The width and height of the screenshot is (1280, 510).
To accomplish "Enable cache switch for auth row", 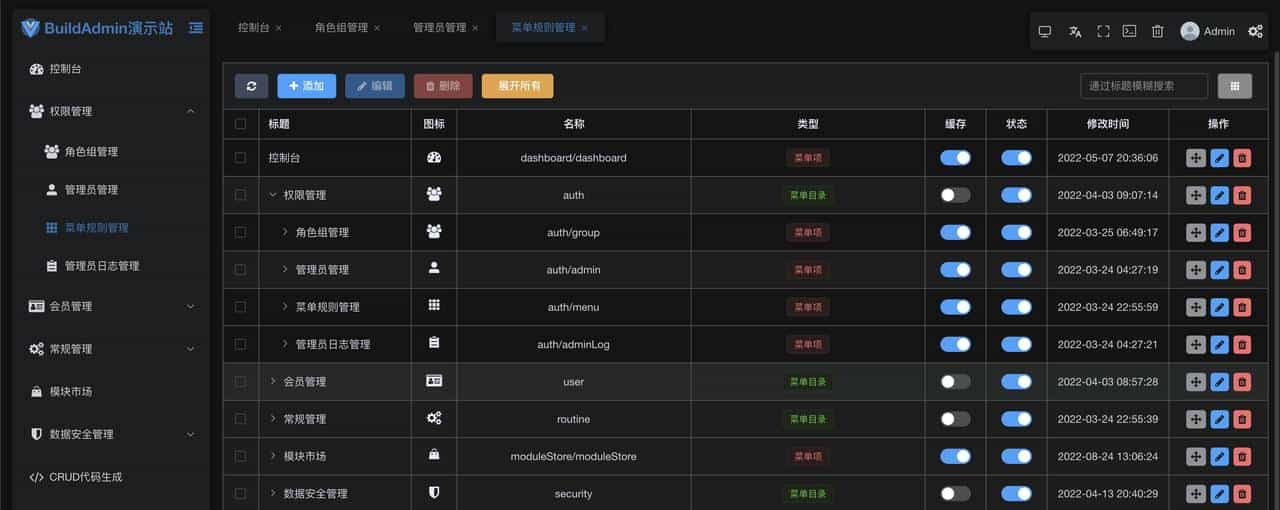I will coord(955,195).
